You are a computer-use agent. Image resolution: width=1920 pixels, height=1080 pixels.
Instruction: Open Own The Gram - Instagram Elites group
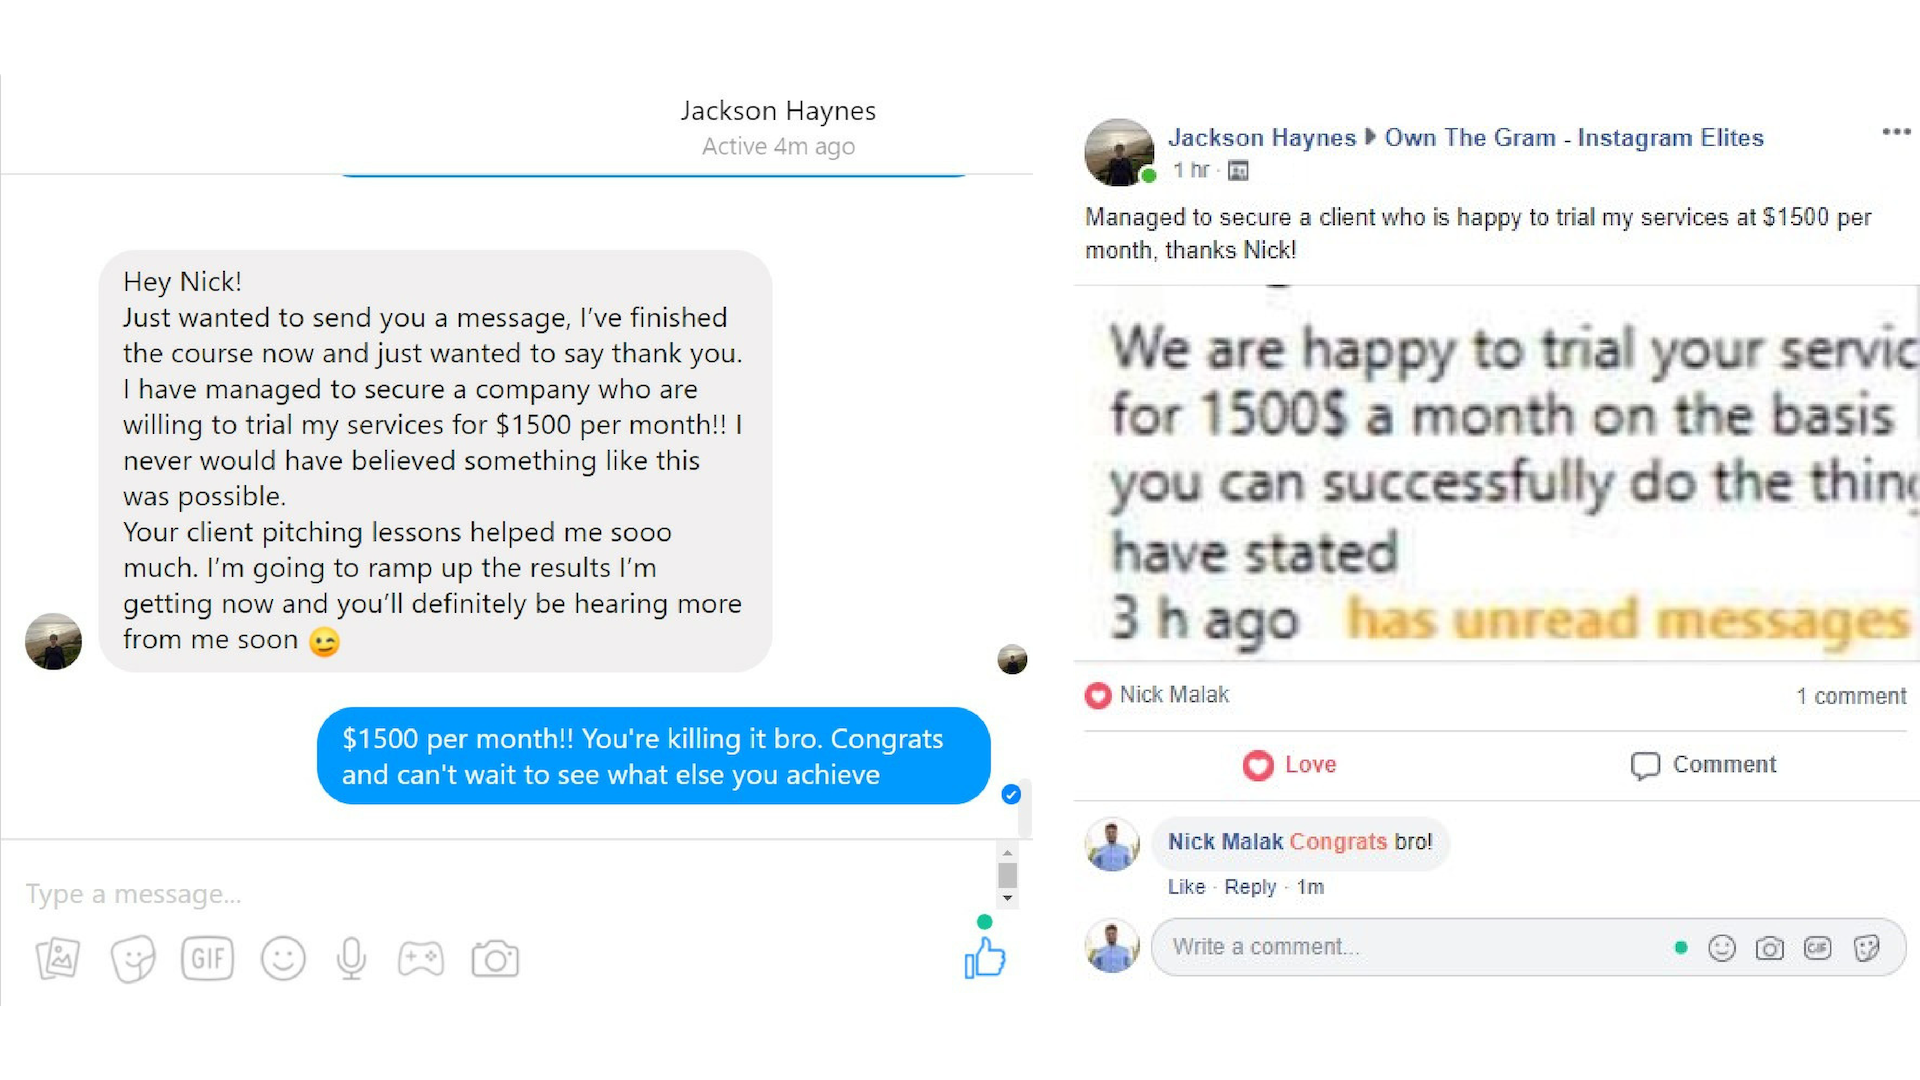point(1574,138)
